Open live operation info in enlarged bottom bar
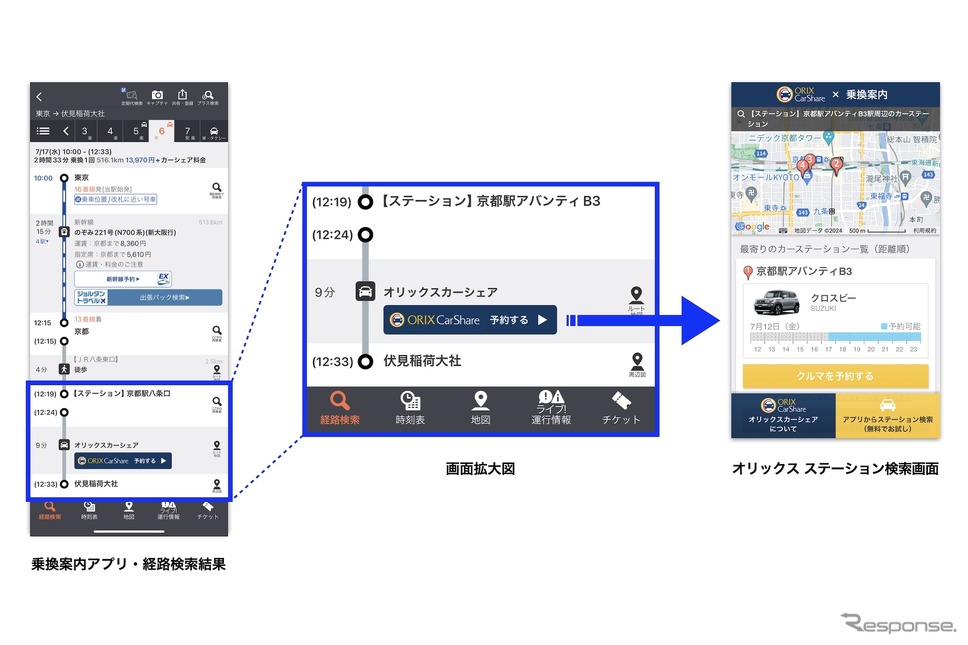This screenshot has height=645, width=968. point(551,408)
